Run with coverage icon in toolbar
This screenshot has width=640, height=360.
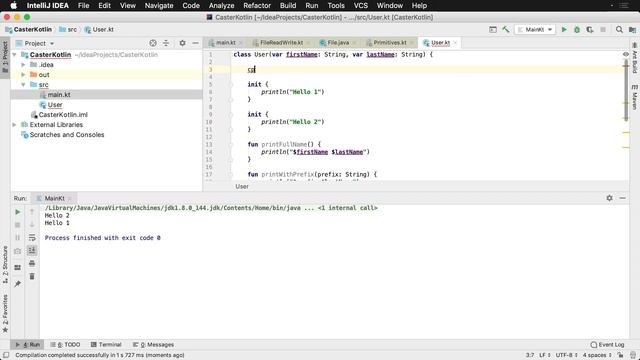tap(590, 29)
